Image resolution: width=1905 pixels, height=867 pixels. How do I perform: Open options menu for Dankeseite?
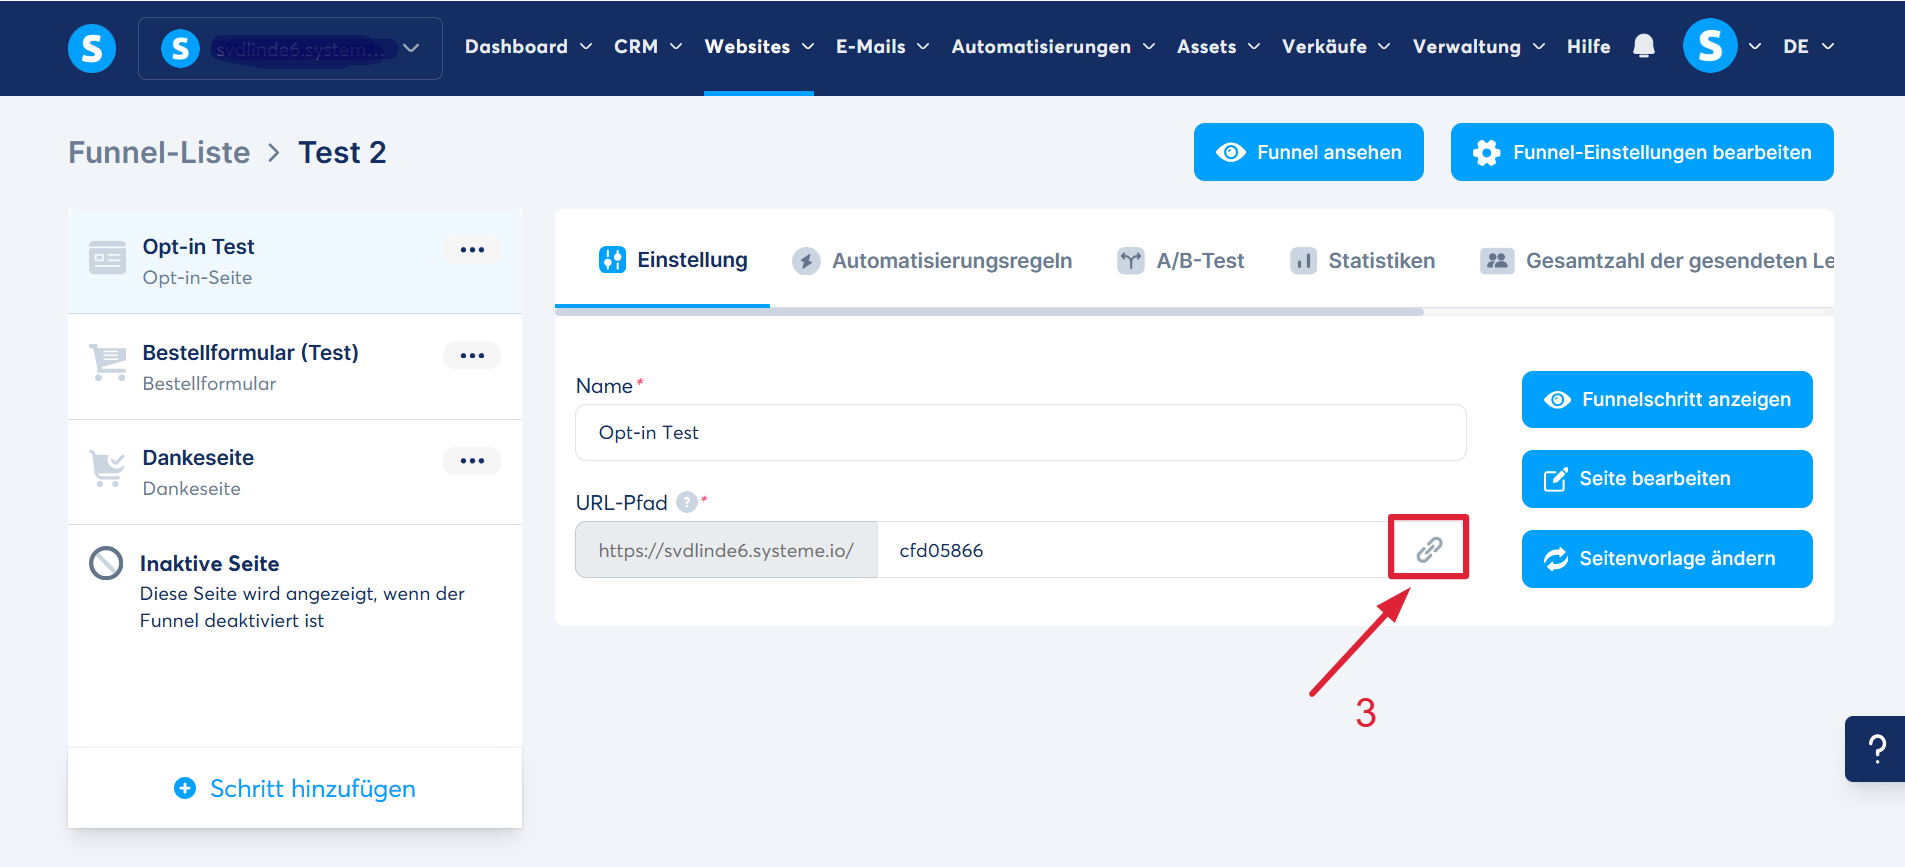click(472, 460)
